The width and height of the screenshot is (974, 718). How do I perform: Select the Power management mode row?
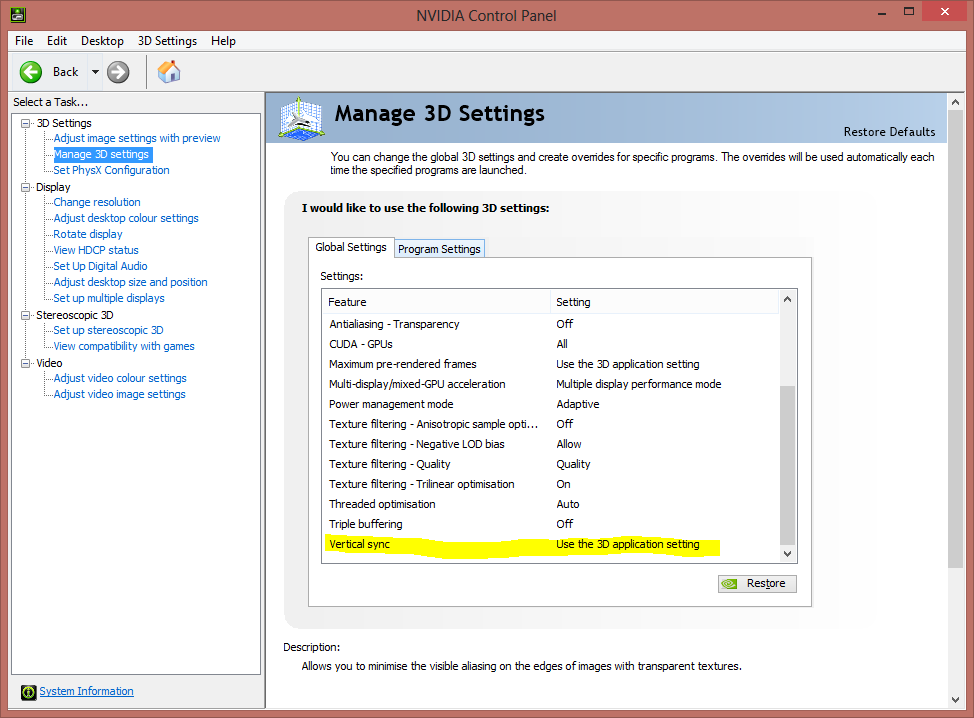[551, 404]
